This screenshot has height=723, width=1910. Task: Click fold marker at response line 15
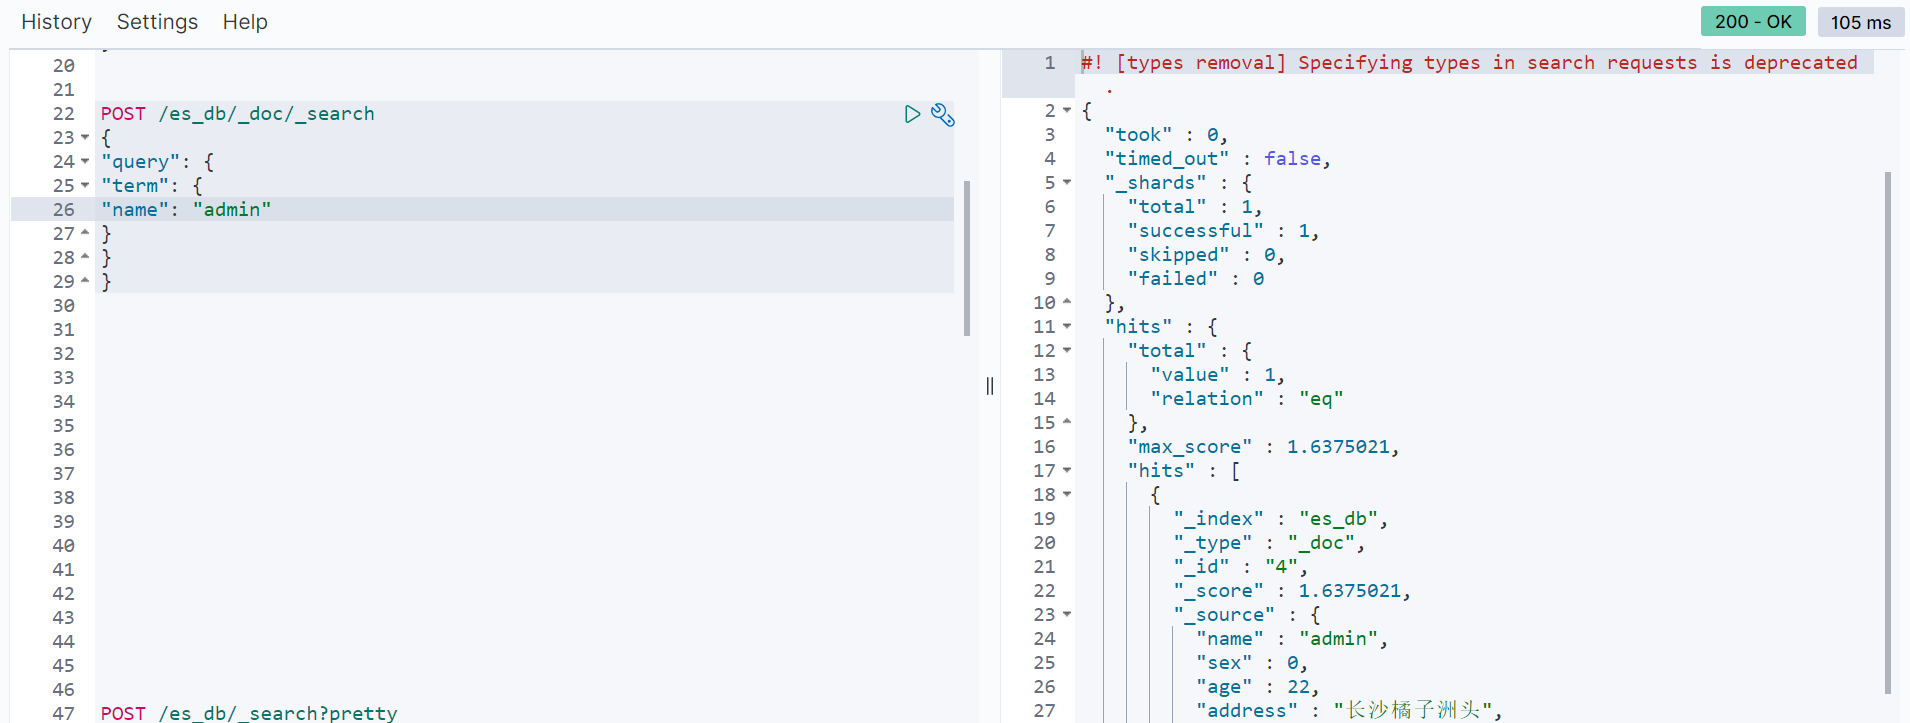(1067, 422)
